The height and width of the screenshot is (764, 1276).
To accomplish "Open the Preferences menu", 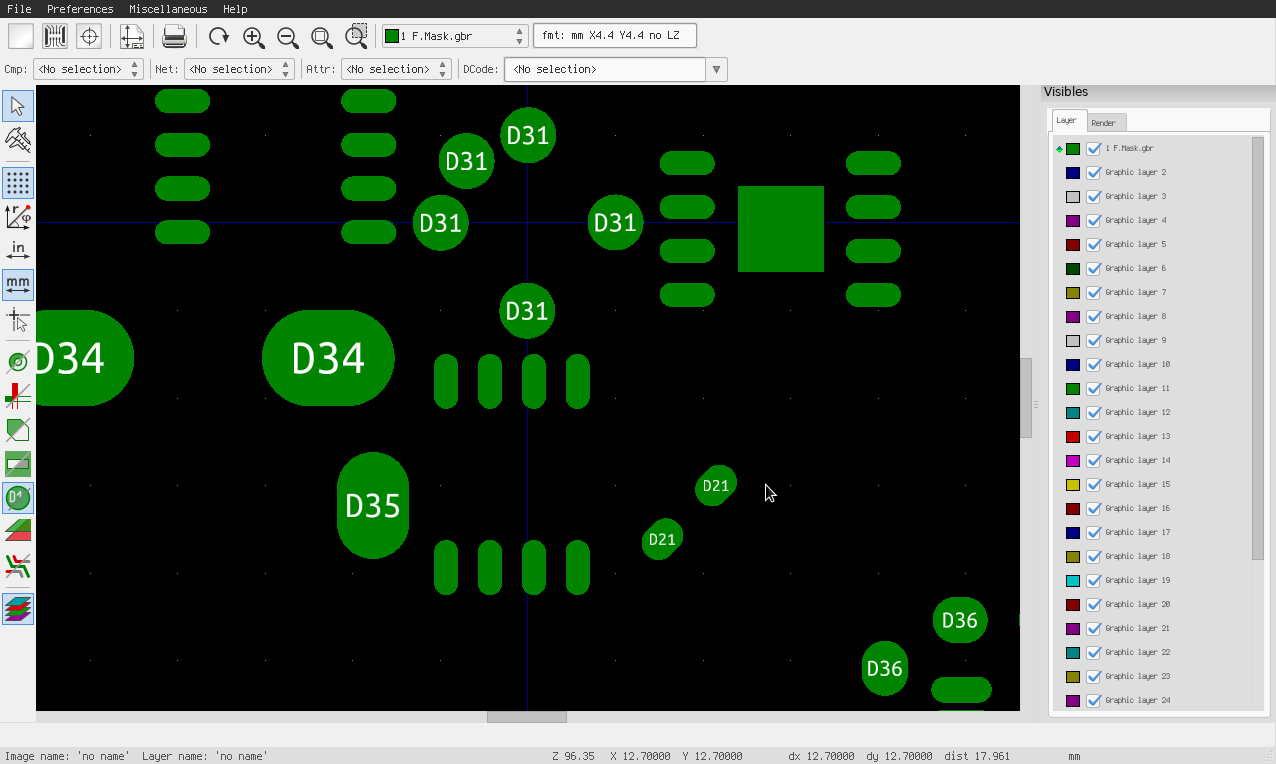I will coord(80,9).
